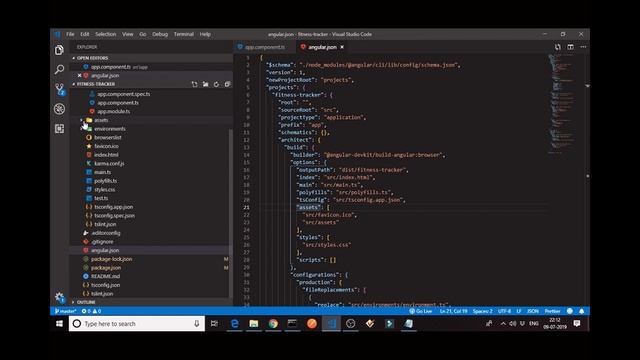The width and height of the screenshot is (640, 360).
Task: Open the File menu
Action: [x=70, y=34]
